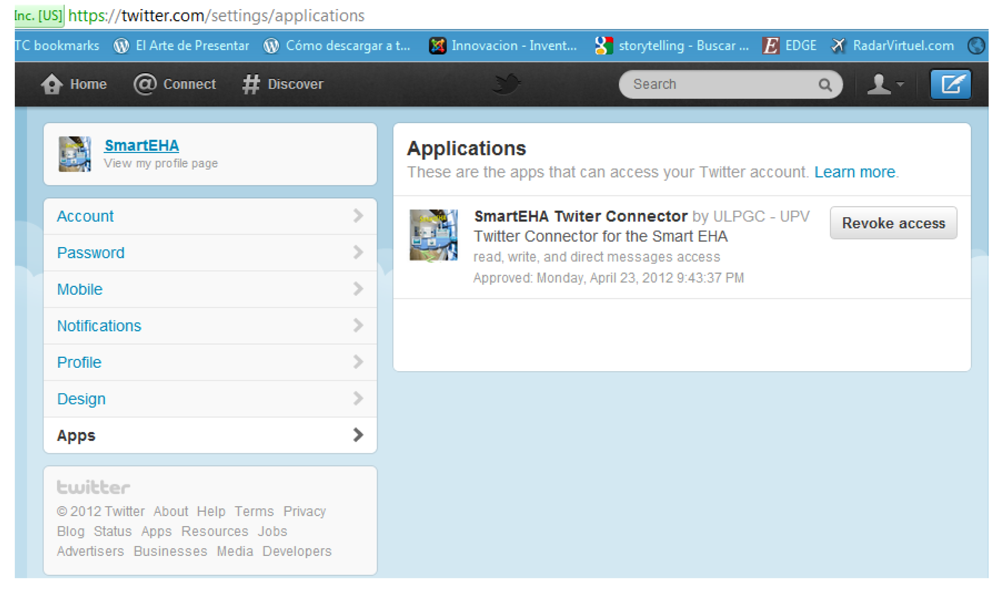This screenshot has height=589, width=1000.
Task: Expand the Password chevron arrow
Action: coord(358,252)
